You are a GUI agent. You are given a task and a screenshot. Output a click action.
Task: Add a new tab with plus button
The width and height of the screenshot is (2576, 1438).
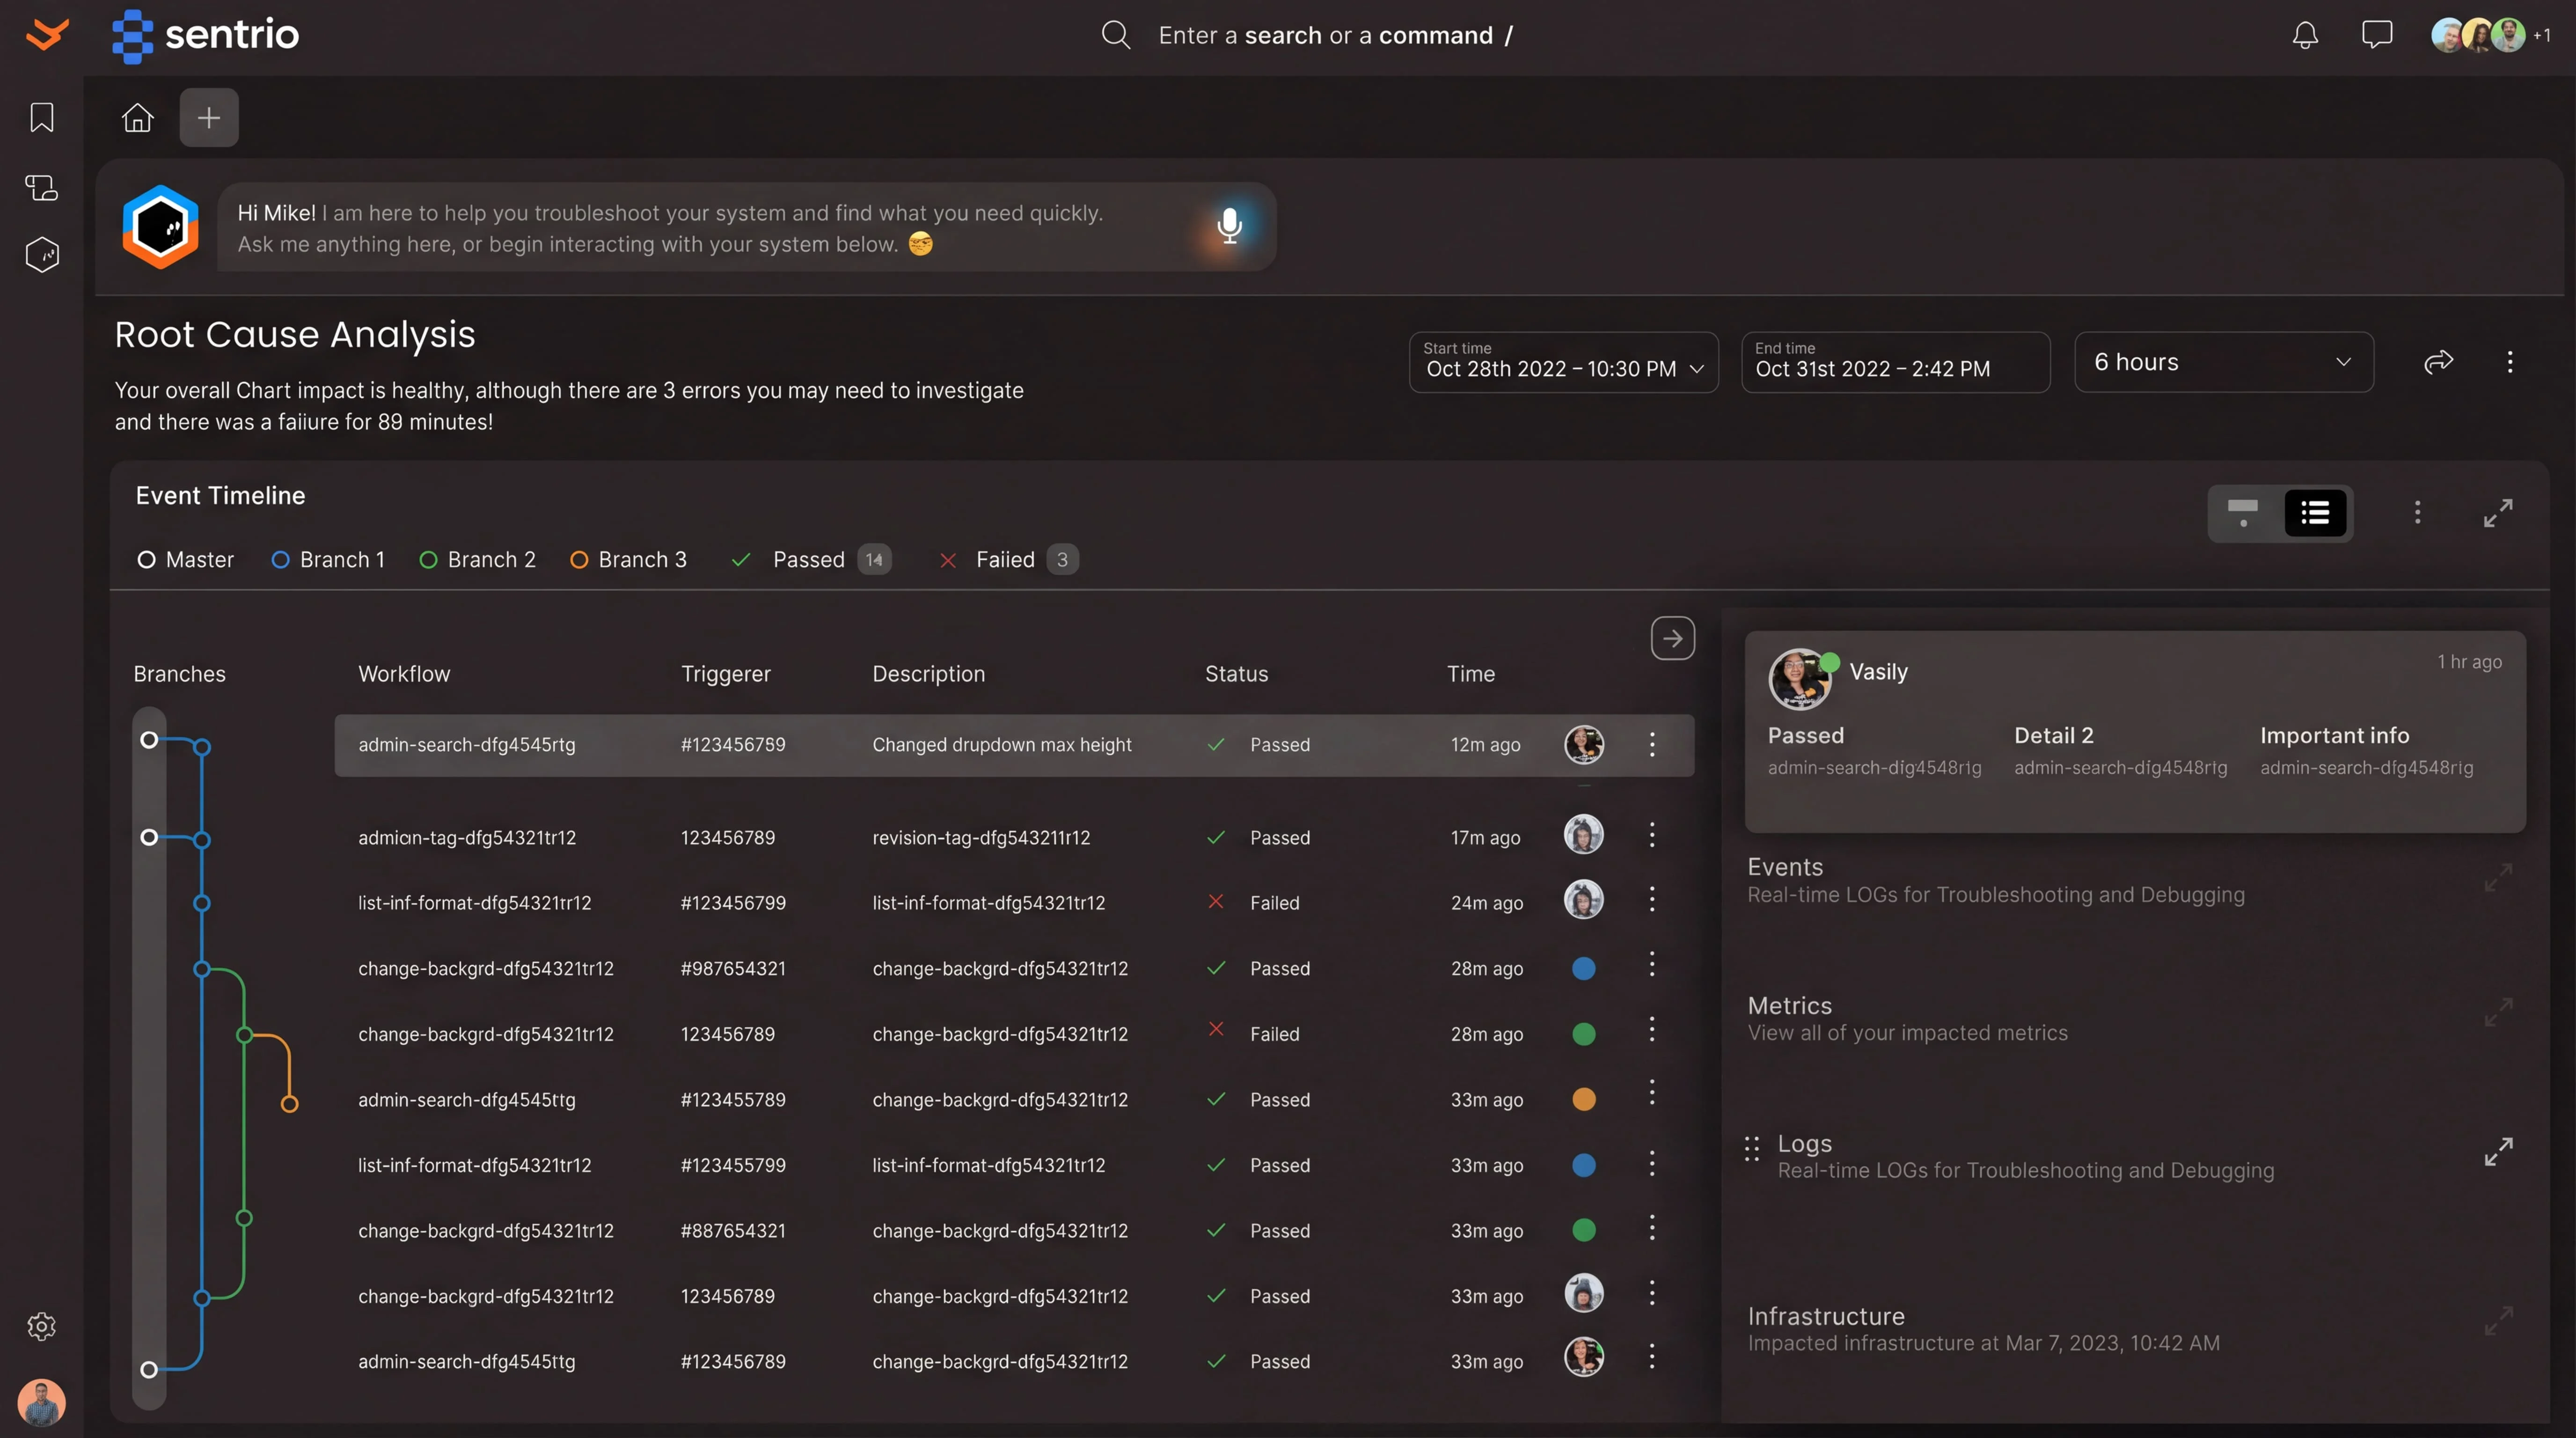pos(209,117)
